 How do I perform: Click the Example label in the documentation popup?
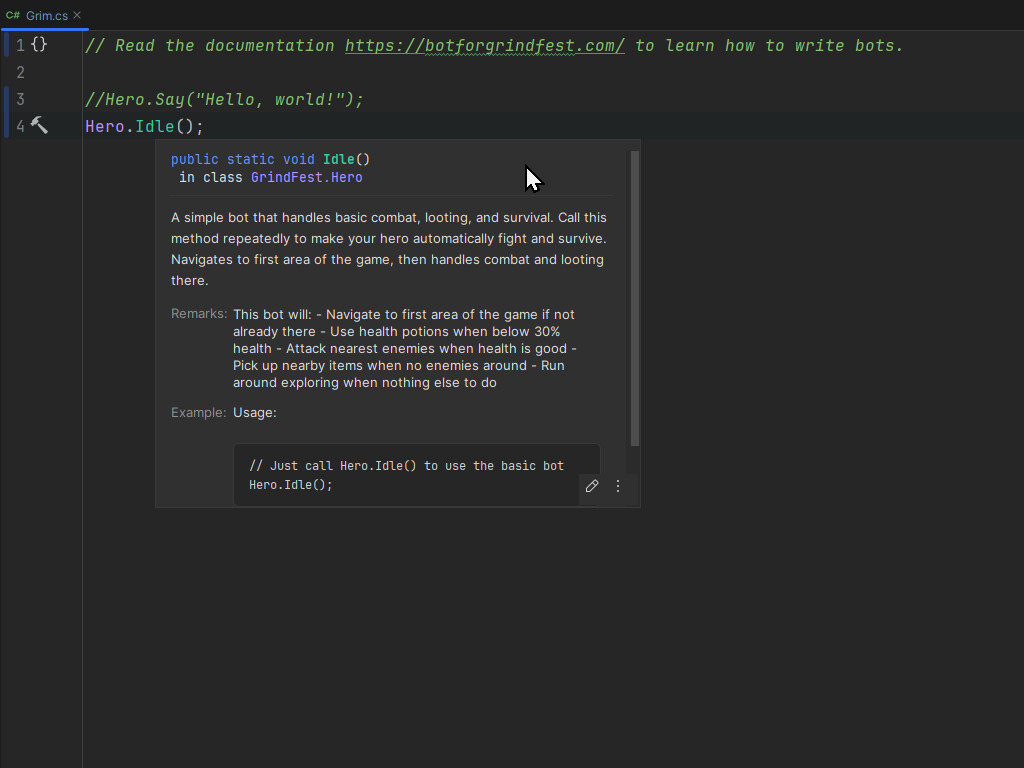pos(198,412)
